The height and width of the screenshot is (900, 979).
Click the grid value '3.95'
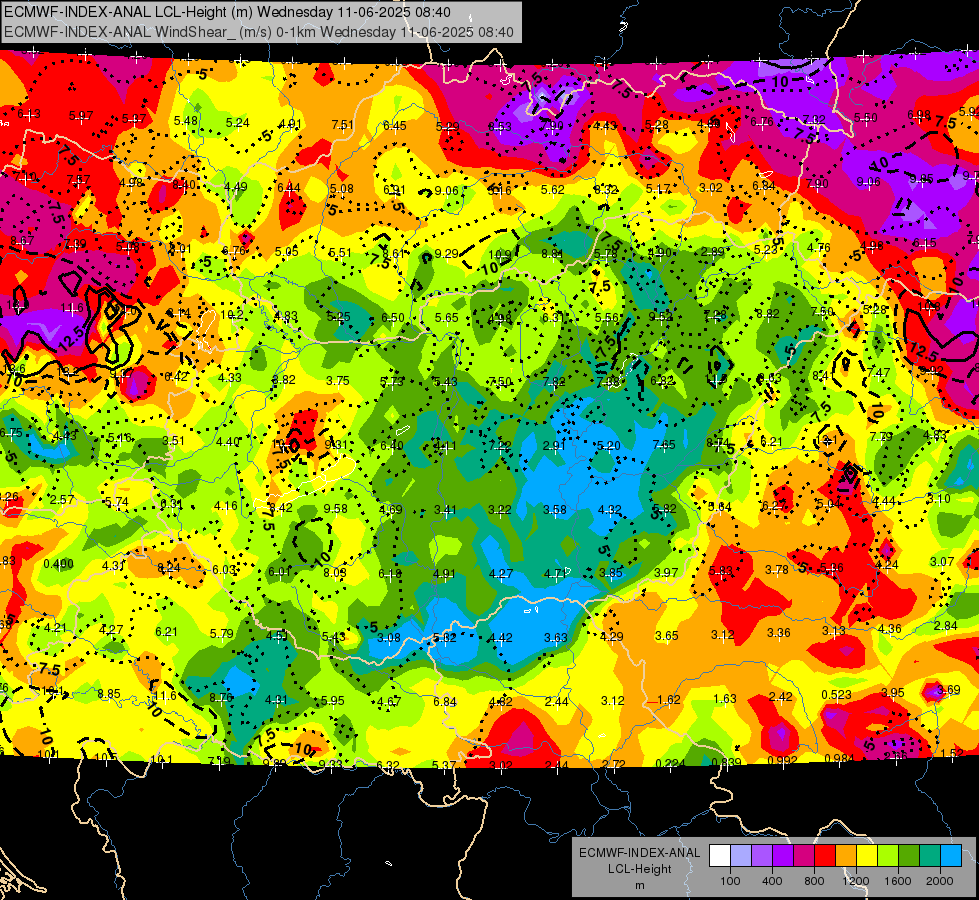point(893,692)
